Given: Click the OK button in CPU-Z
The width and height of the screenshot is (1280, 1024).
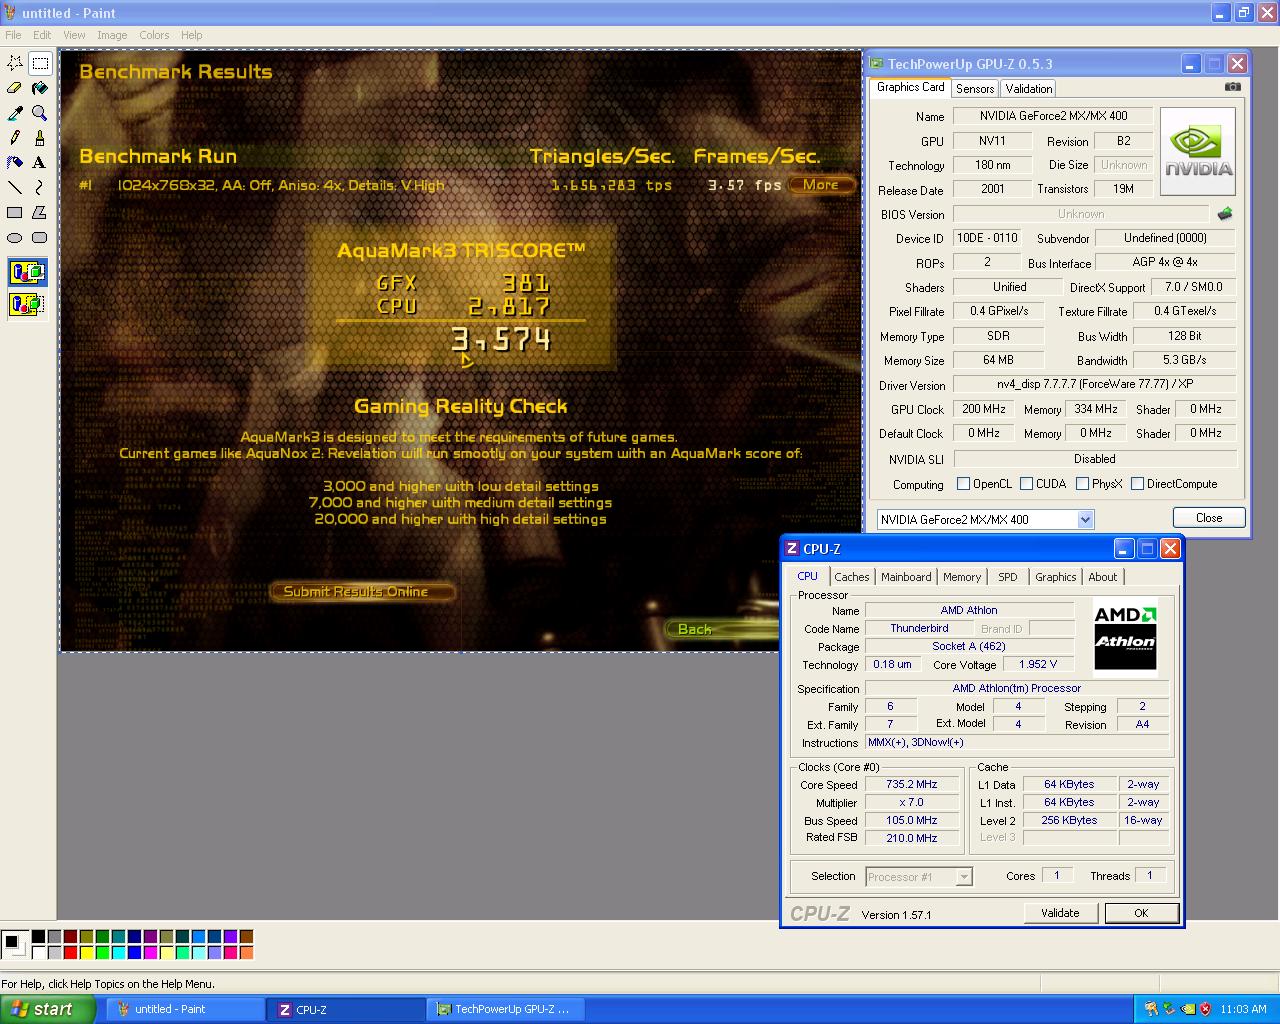Looking at the screenshot, I should tap(1141, 913).
